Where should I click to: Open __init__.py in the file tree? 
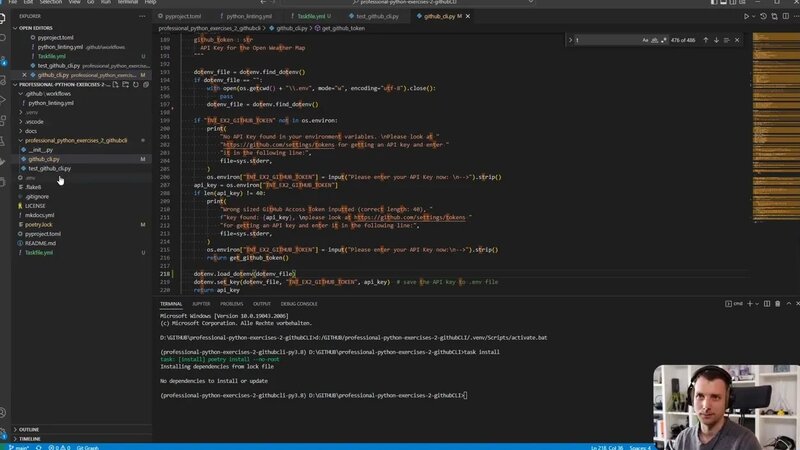(x=82, y=150)
